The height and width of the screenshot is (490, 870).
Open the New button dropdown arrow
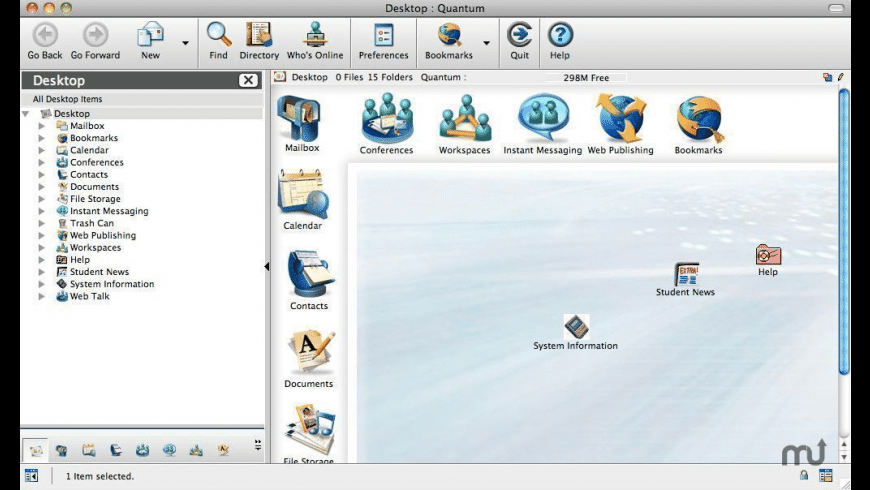click(185, 43)
